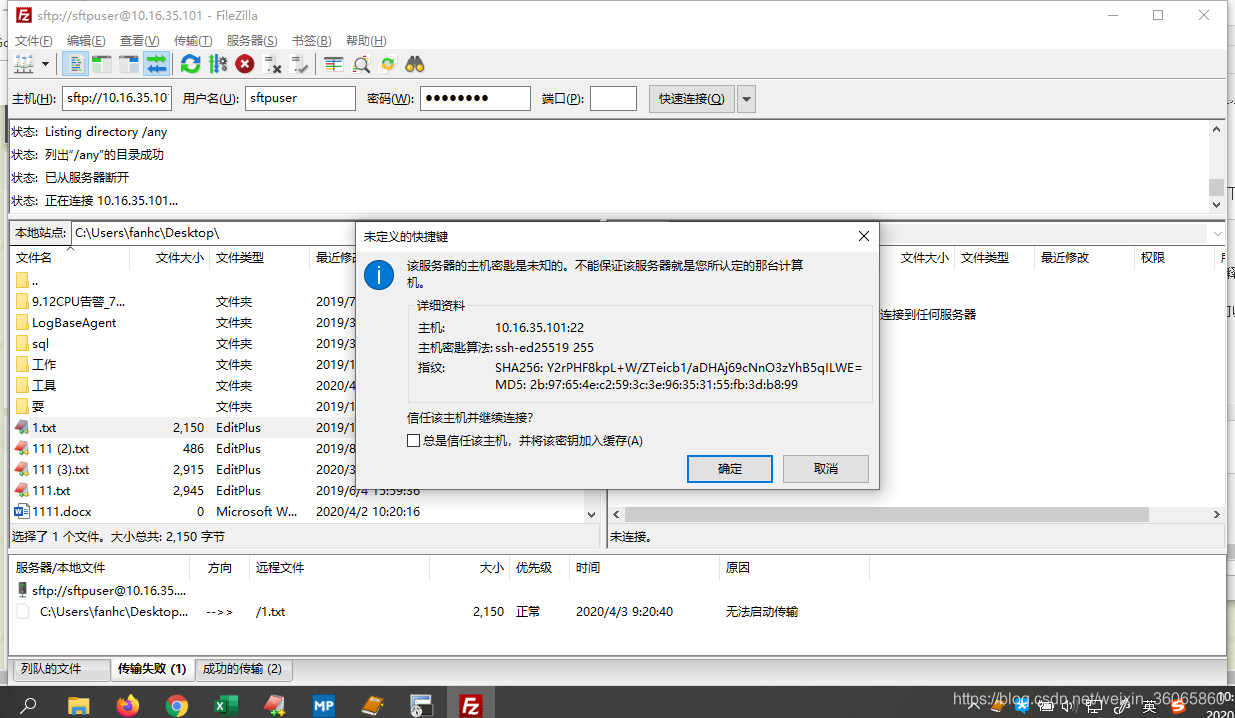Select the sftp://sftpuser@10.16.35 queue server entry
1235x718 pixels.
pos(109,590)
